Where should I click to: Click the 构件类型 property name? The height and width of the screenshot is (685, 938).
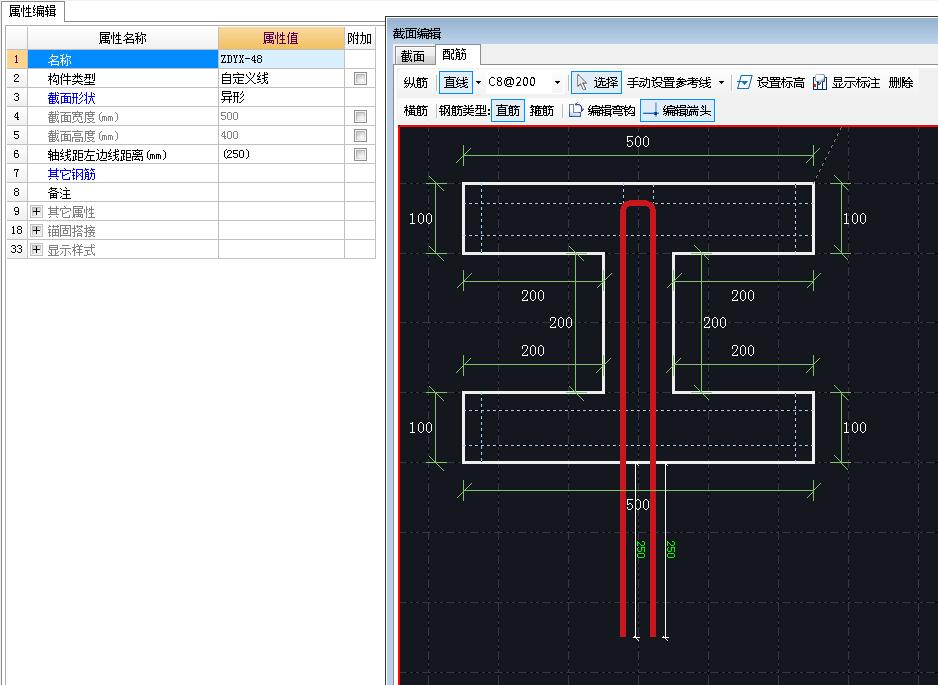71,79
